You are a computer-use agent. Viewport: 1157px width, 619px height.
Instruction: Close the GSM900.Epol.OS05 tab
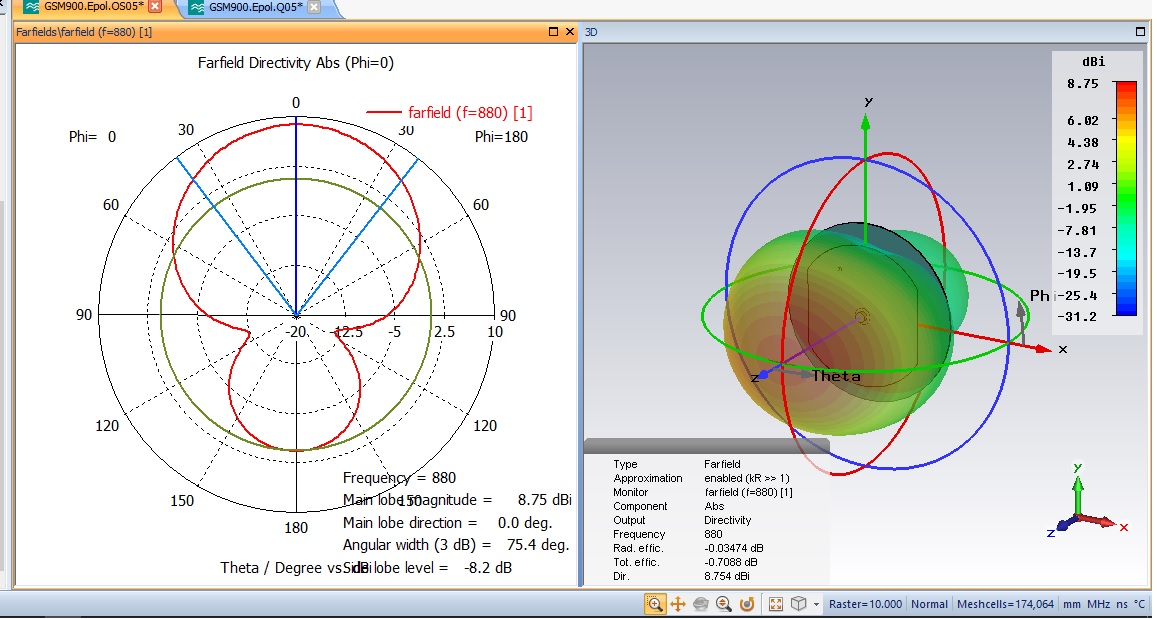point(155,7)
